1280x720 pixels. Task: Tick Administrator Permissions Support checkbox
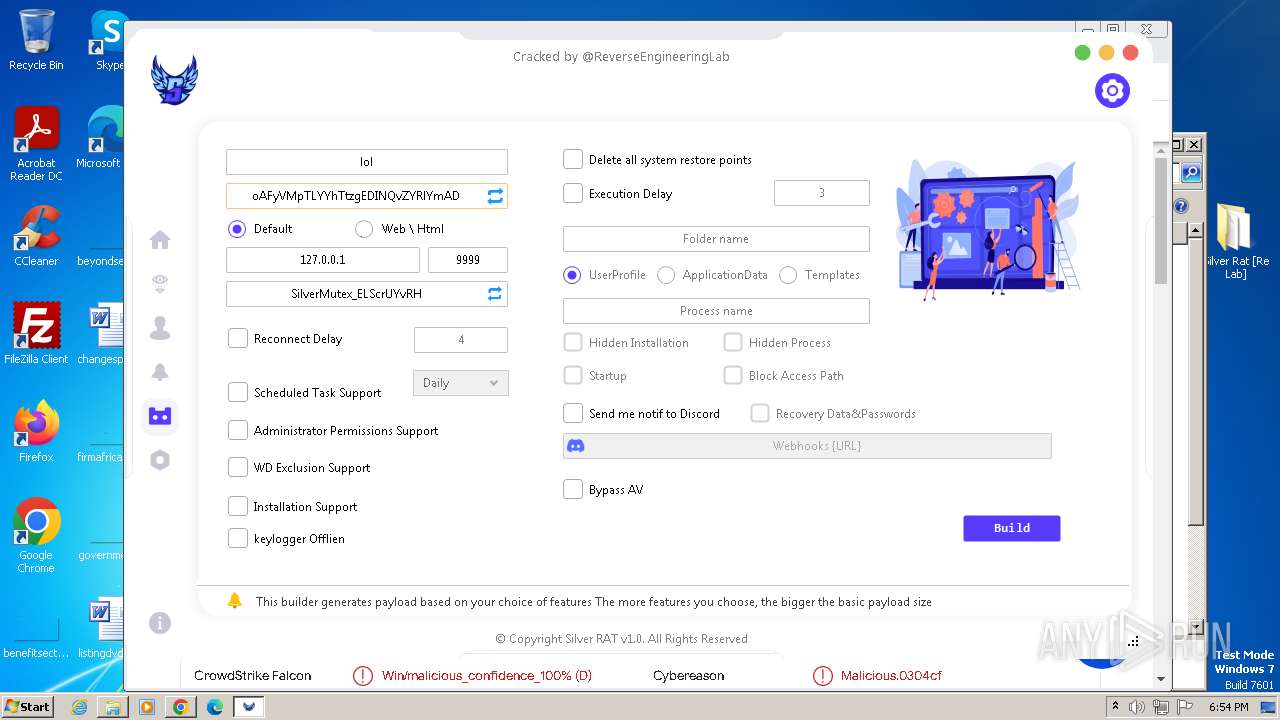pos(238,431)
